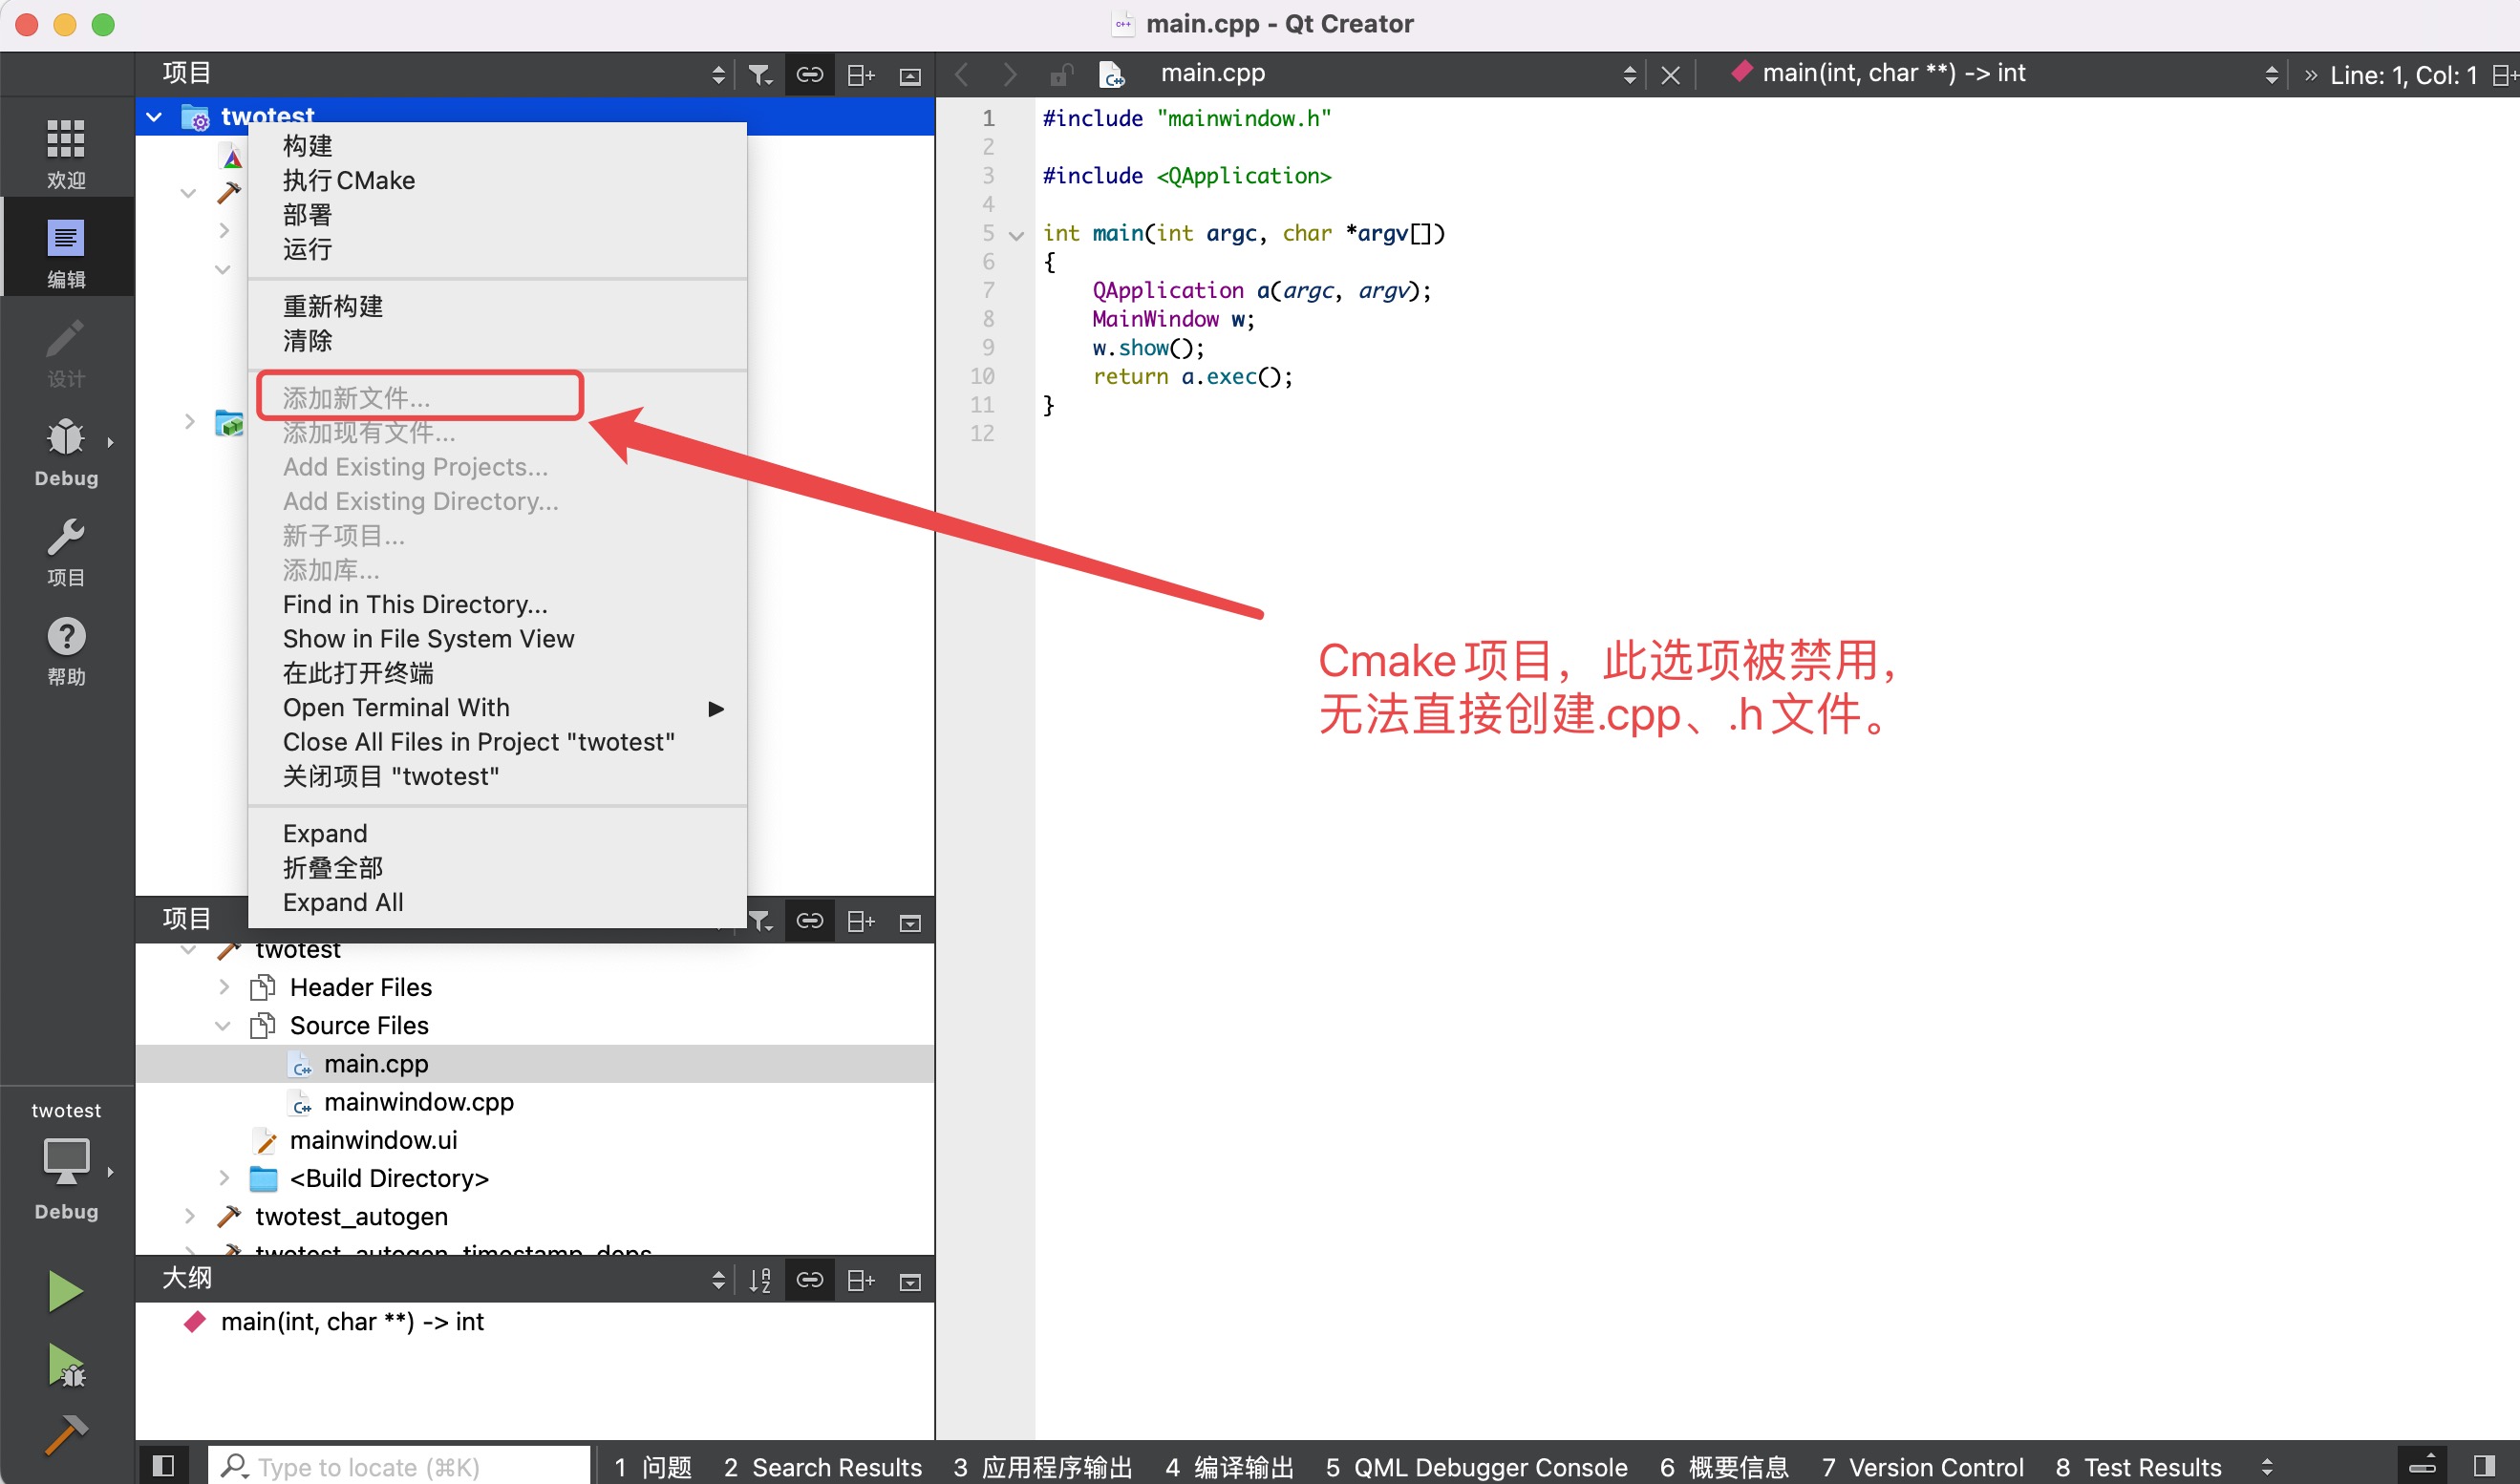The image size is (2520, 1484).
Task: Click the Type to locate field
Action: (x=400, y=1467)
